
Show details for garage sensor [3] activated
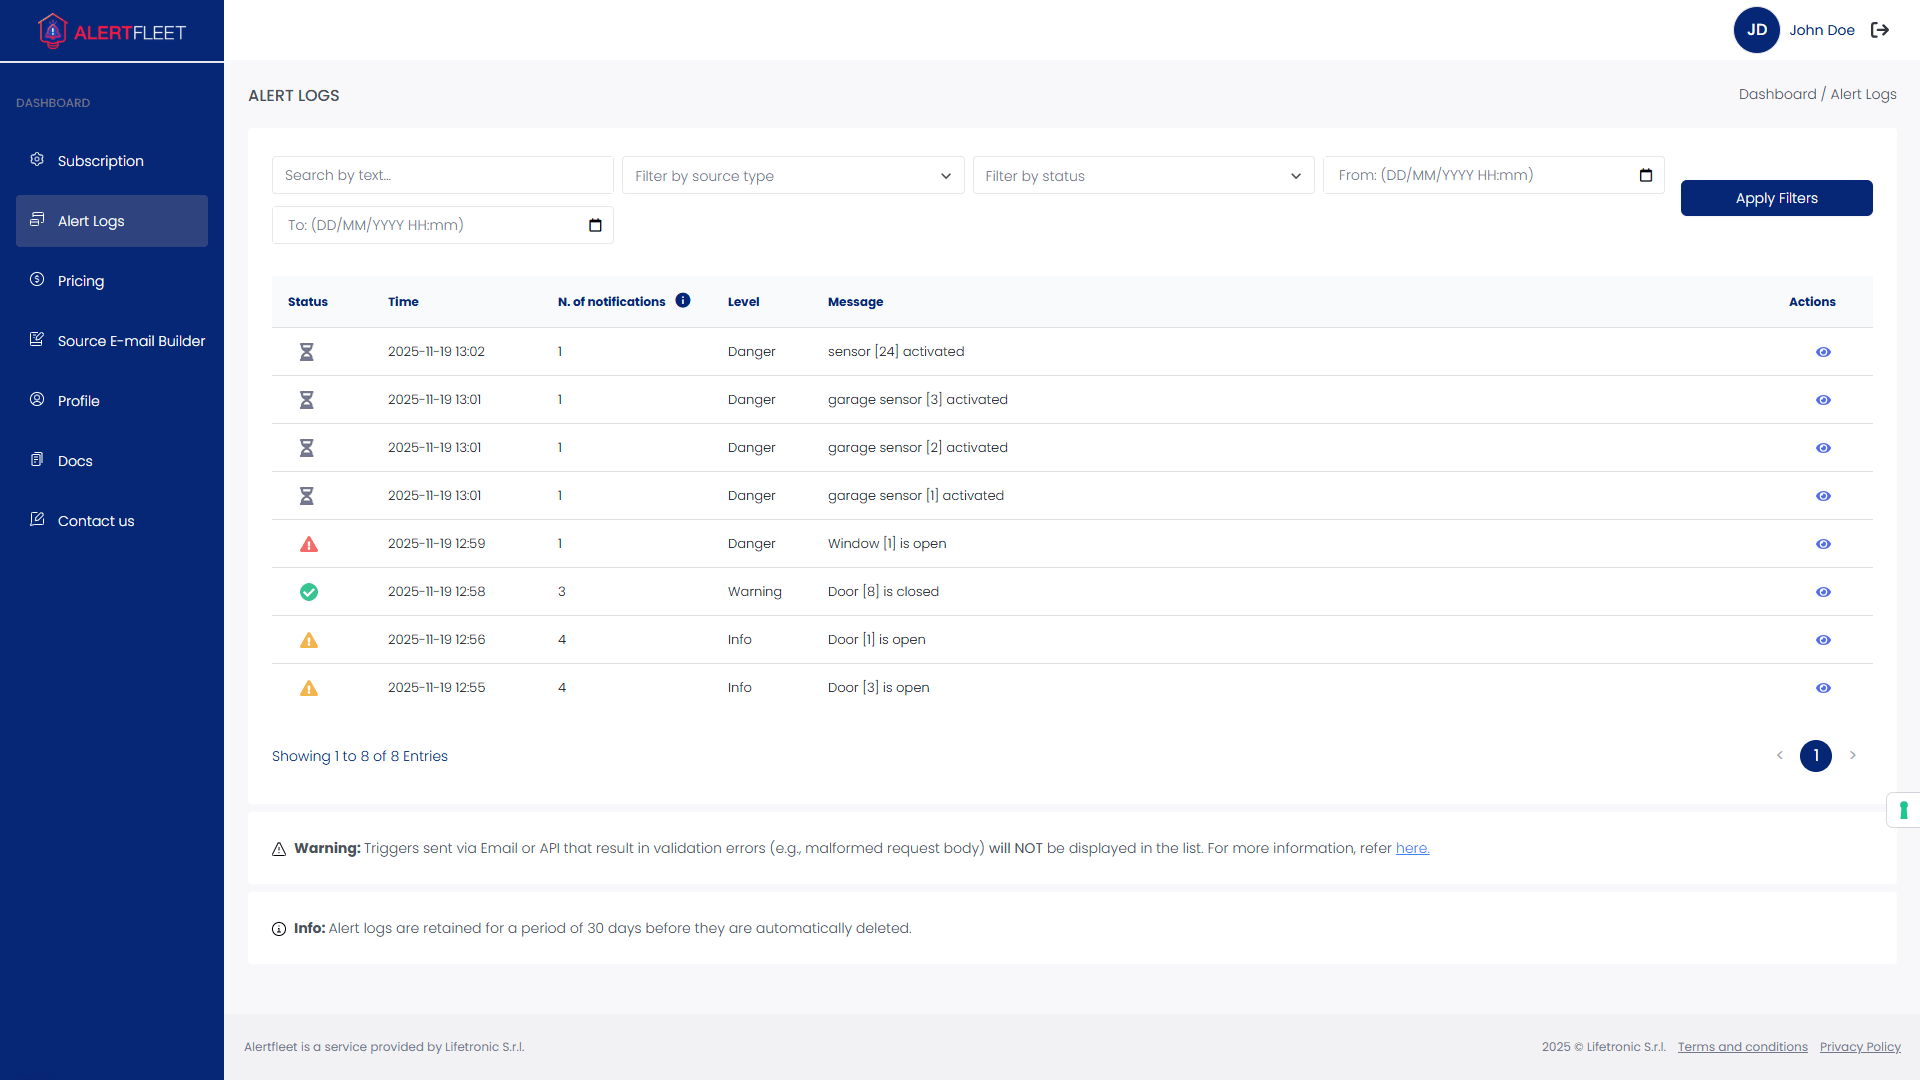(x=1823, y=399)
